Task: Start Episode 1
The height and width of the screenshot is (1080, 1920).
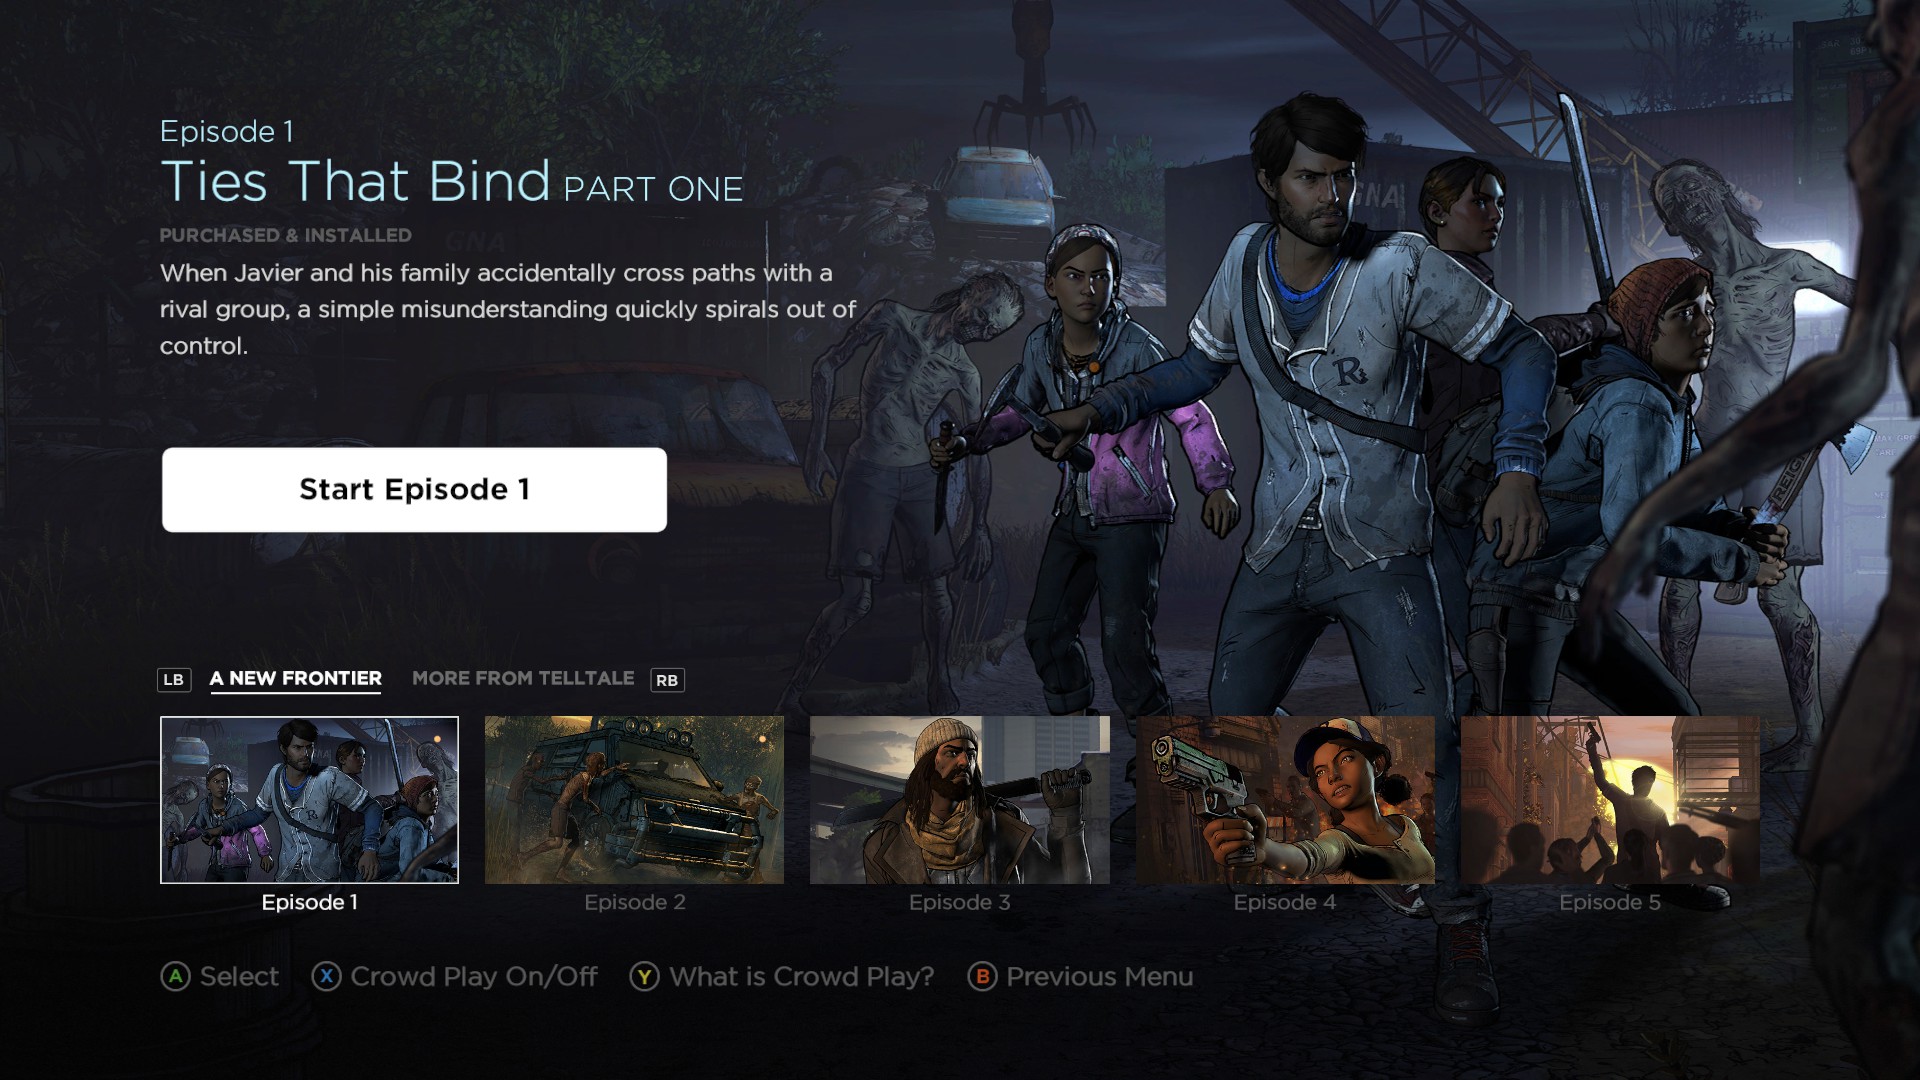Action: tap(414, 489)
